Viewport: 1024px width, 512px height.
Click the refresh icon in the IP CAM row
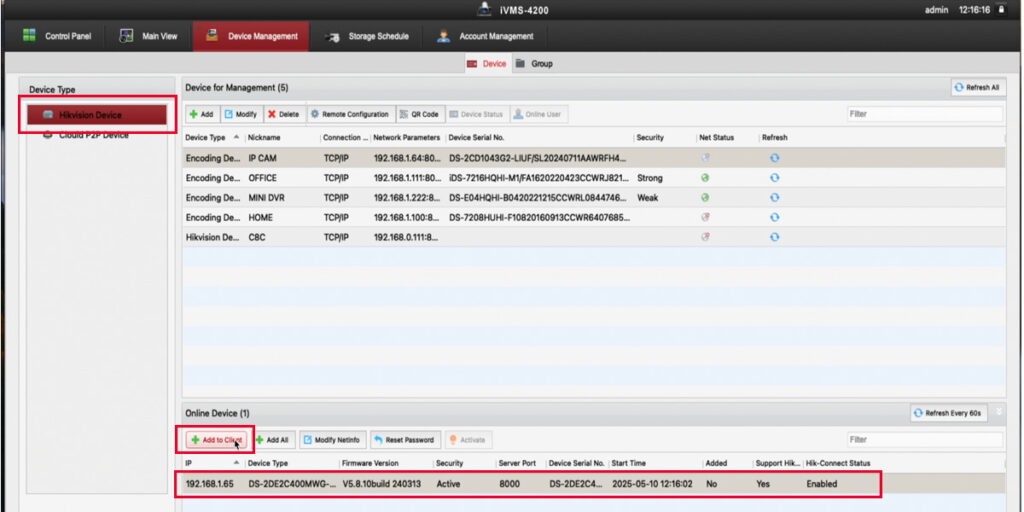pyautogui.click(x=774, y=158)
